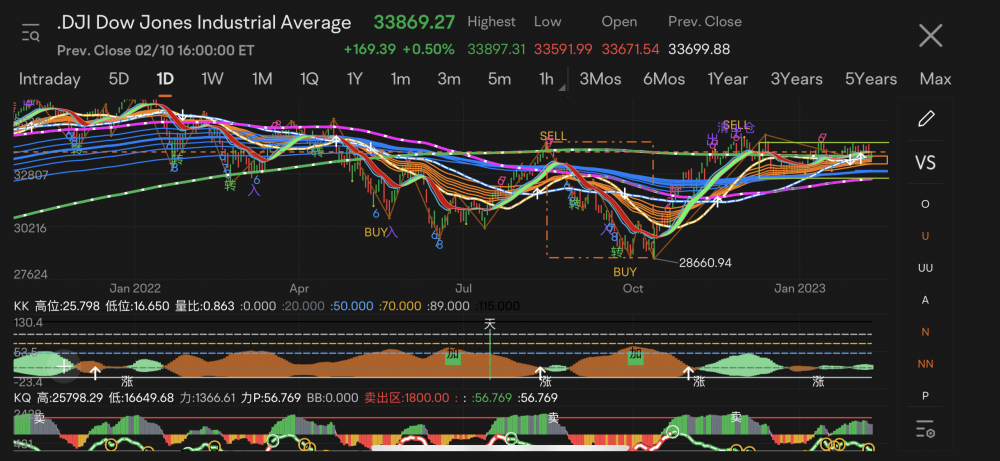The width and height of the screenshot is (1000, 461).
Task: Open indicator settings icon at bottom right
Action: pyautogui.click(x=926, y=430)
